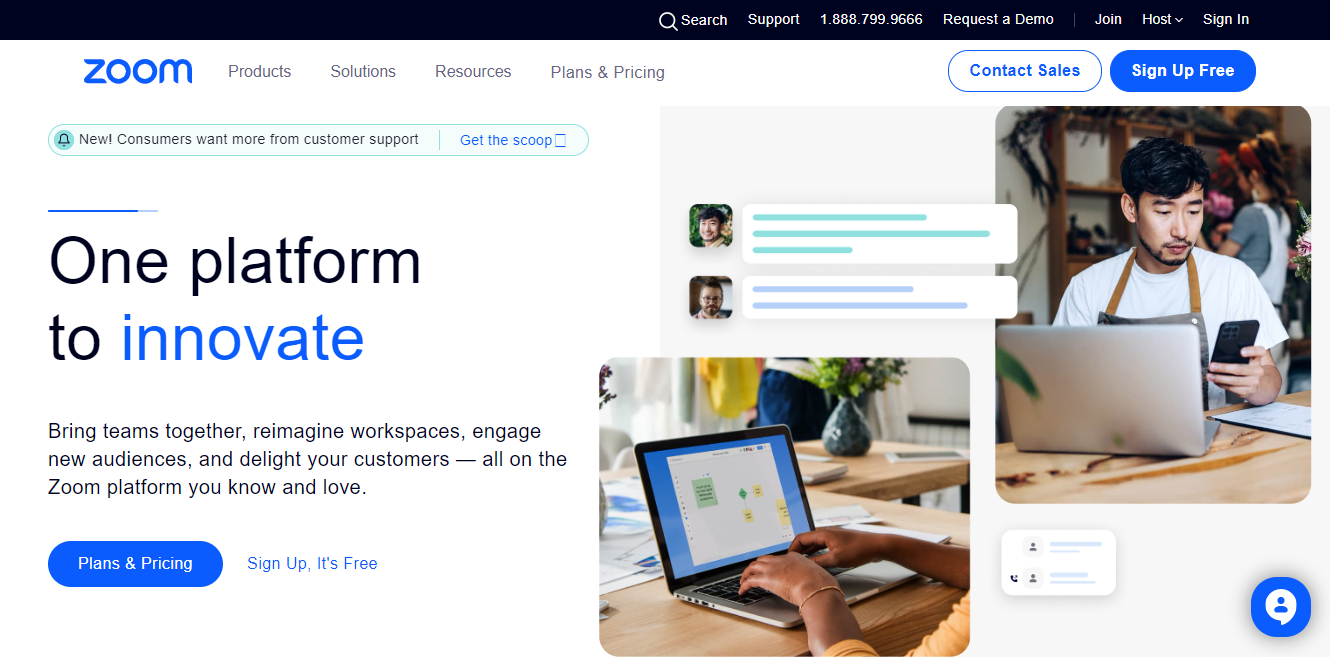Click the blue Plans & Pricing button
Image resolution: width=1330 pixels, height=657 pixels.
[x=135, y=564]
